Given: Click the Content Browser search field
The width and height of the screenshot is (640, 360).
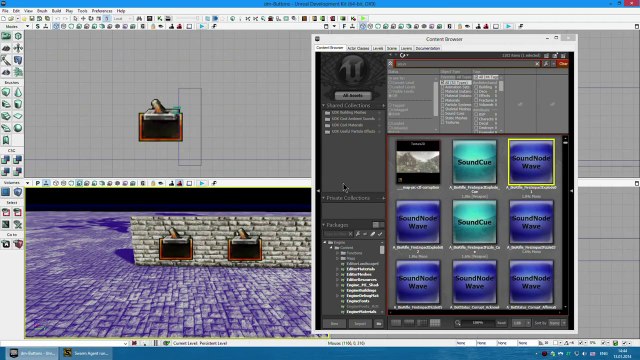Looking at the screenshot, I should [x=464, y=64].
